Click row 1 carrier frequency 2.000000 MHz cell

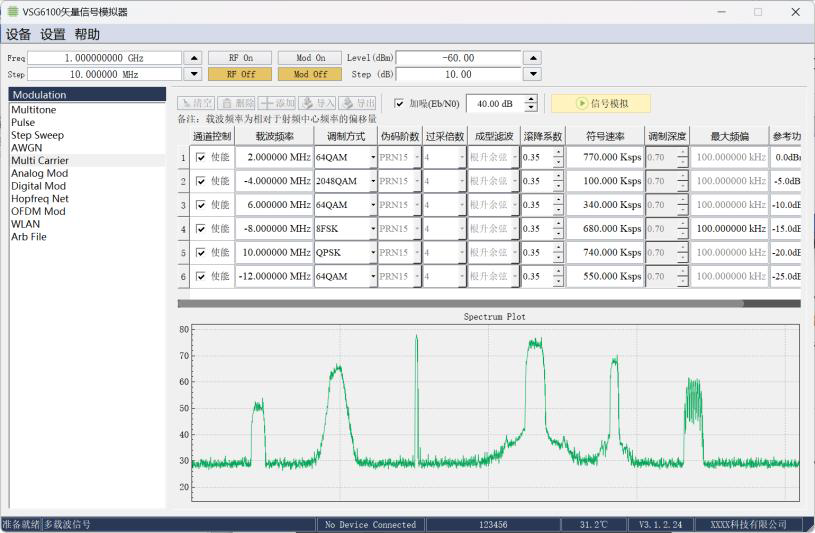(274, 157)
